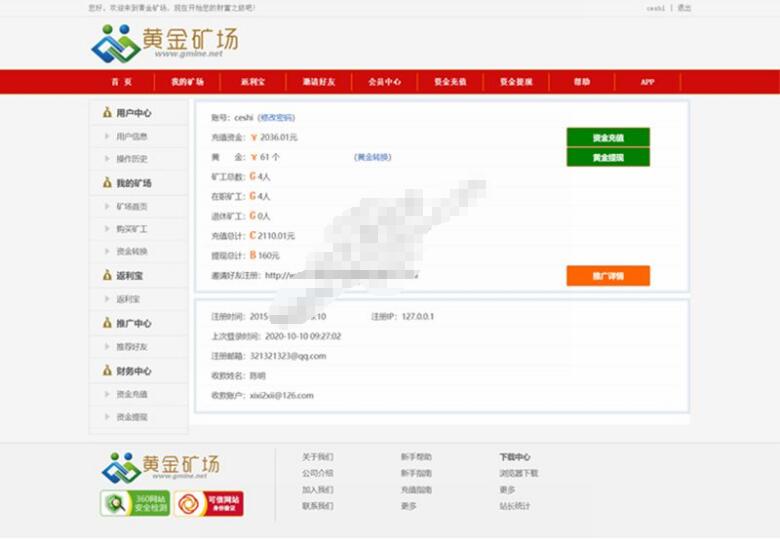
Task: Select 操作历史 in the left sidebar
Action: [x=132, y=159]
